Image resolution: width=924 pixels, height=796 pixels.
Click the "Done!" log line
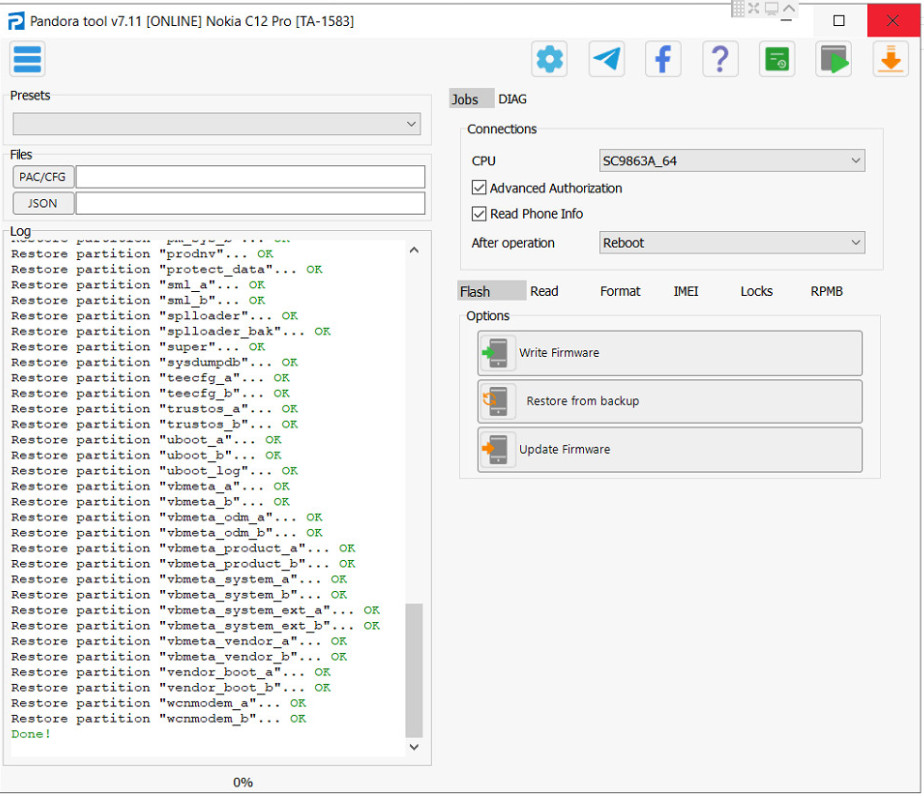click(31, 734)
